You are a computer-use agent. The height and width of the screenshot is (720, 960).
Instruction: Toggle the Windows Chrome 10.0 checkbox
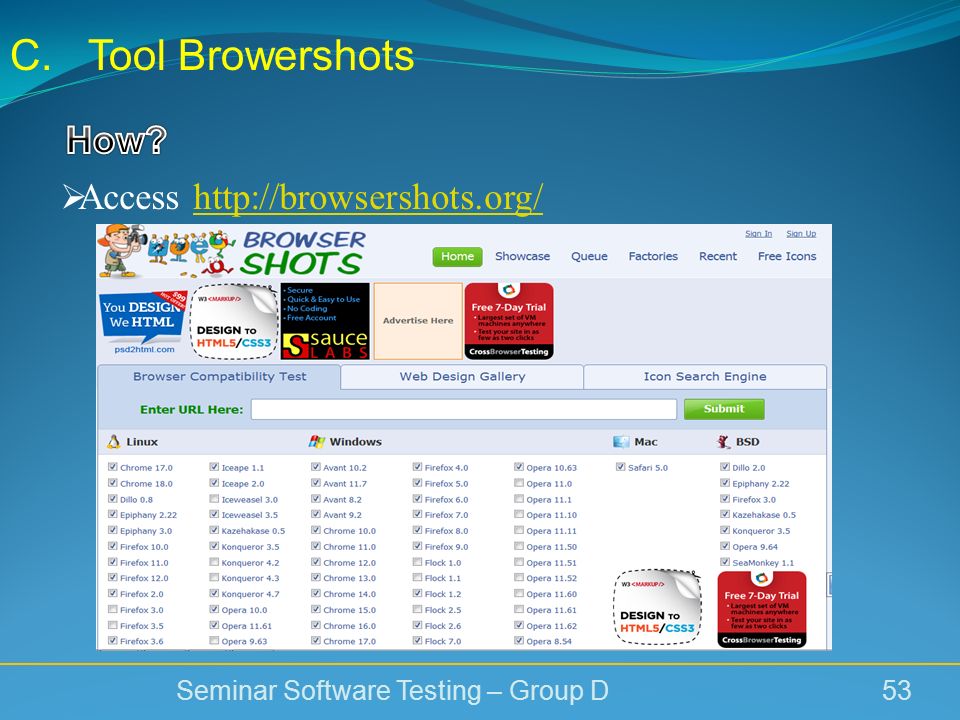pos(316,530)
